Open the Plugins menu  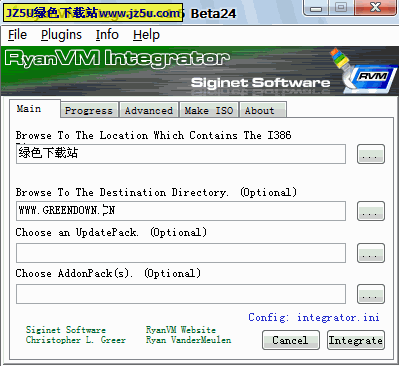[x=61, y=35]
